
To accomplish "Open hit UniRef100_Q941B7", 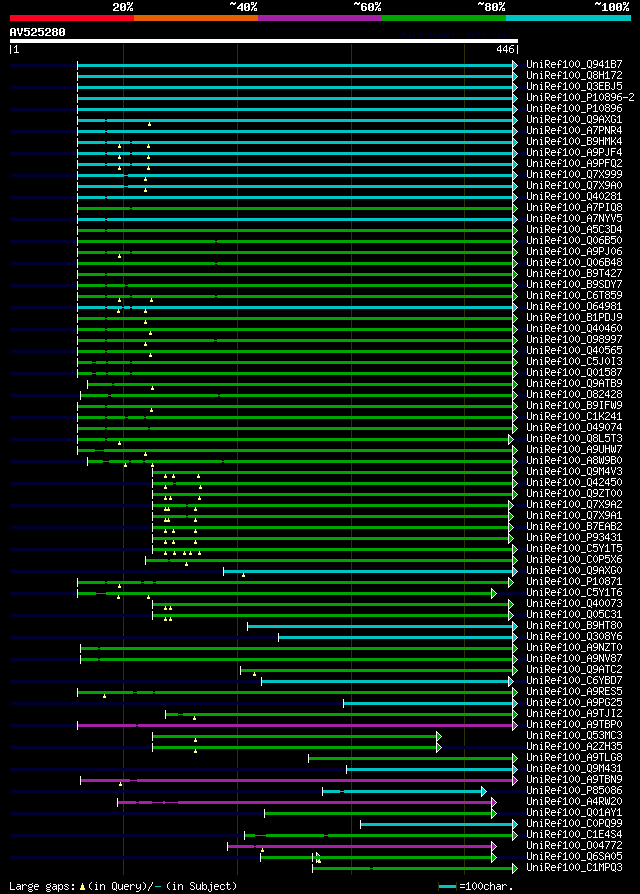I will pos(574,64).
